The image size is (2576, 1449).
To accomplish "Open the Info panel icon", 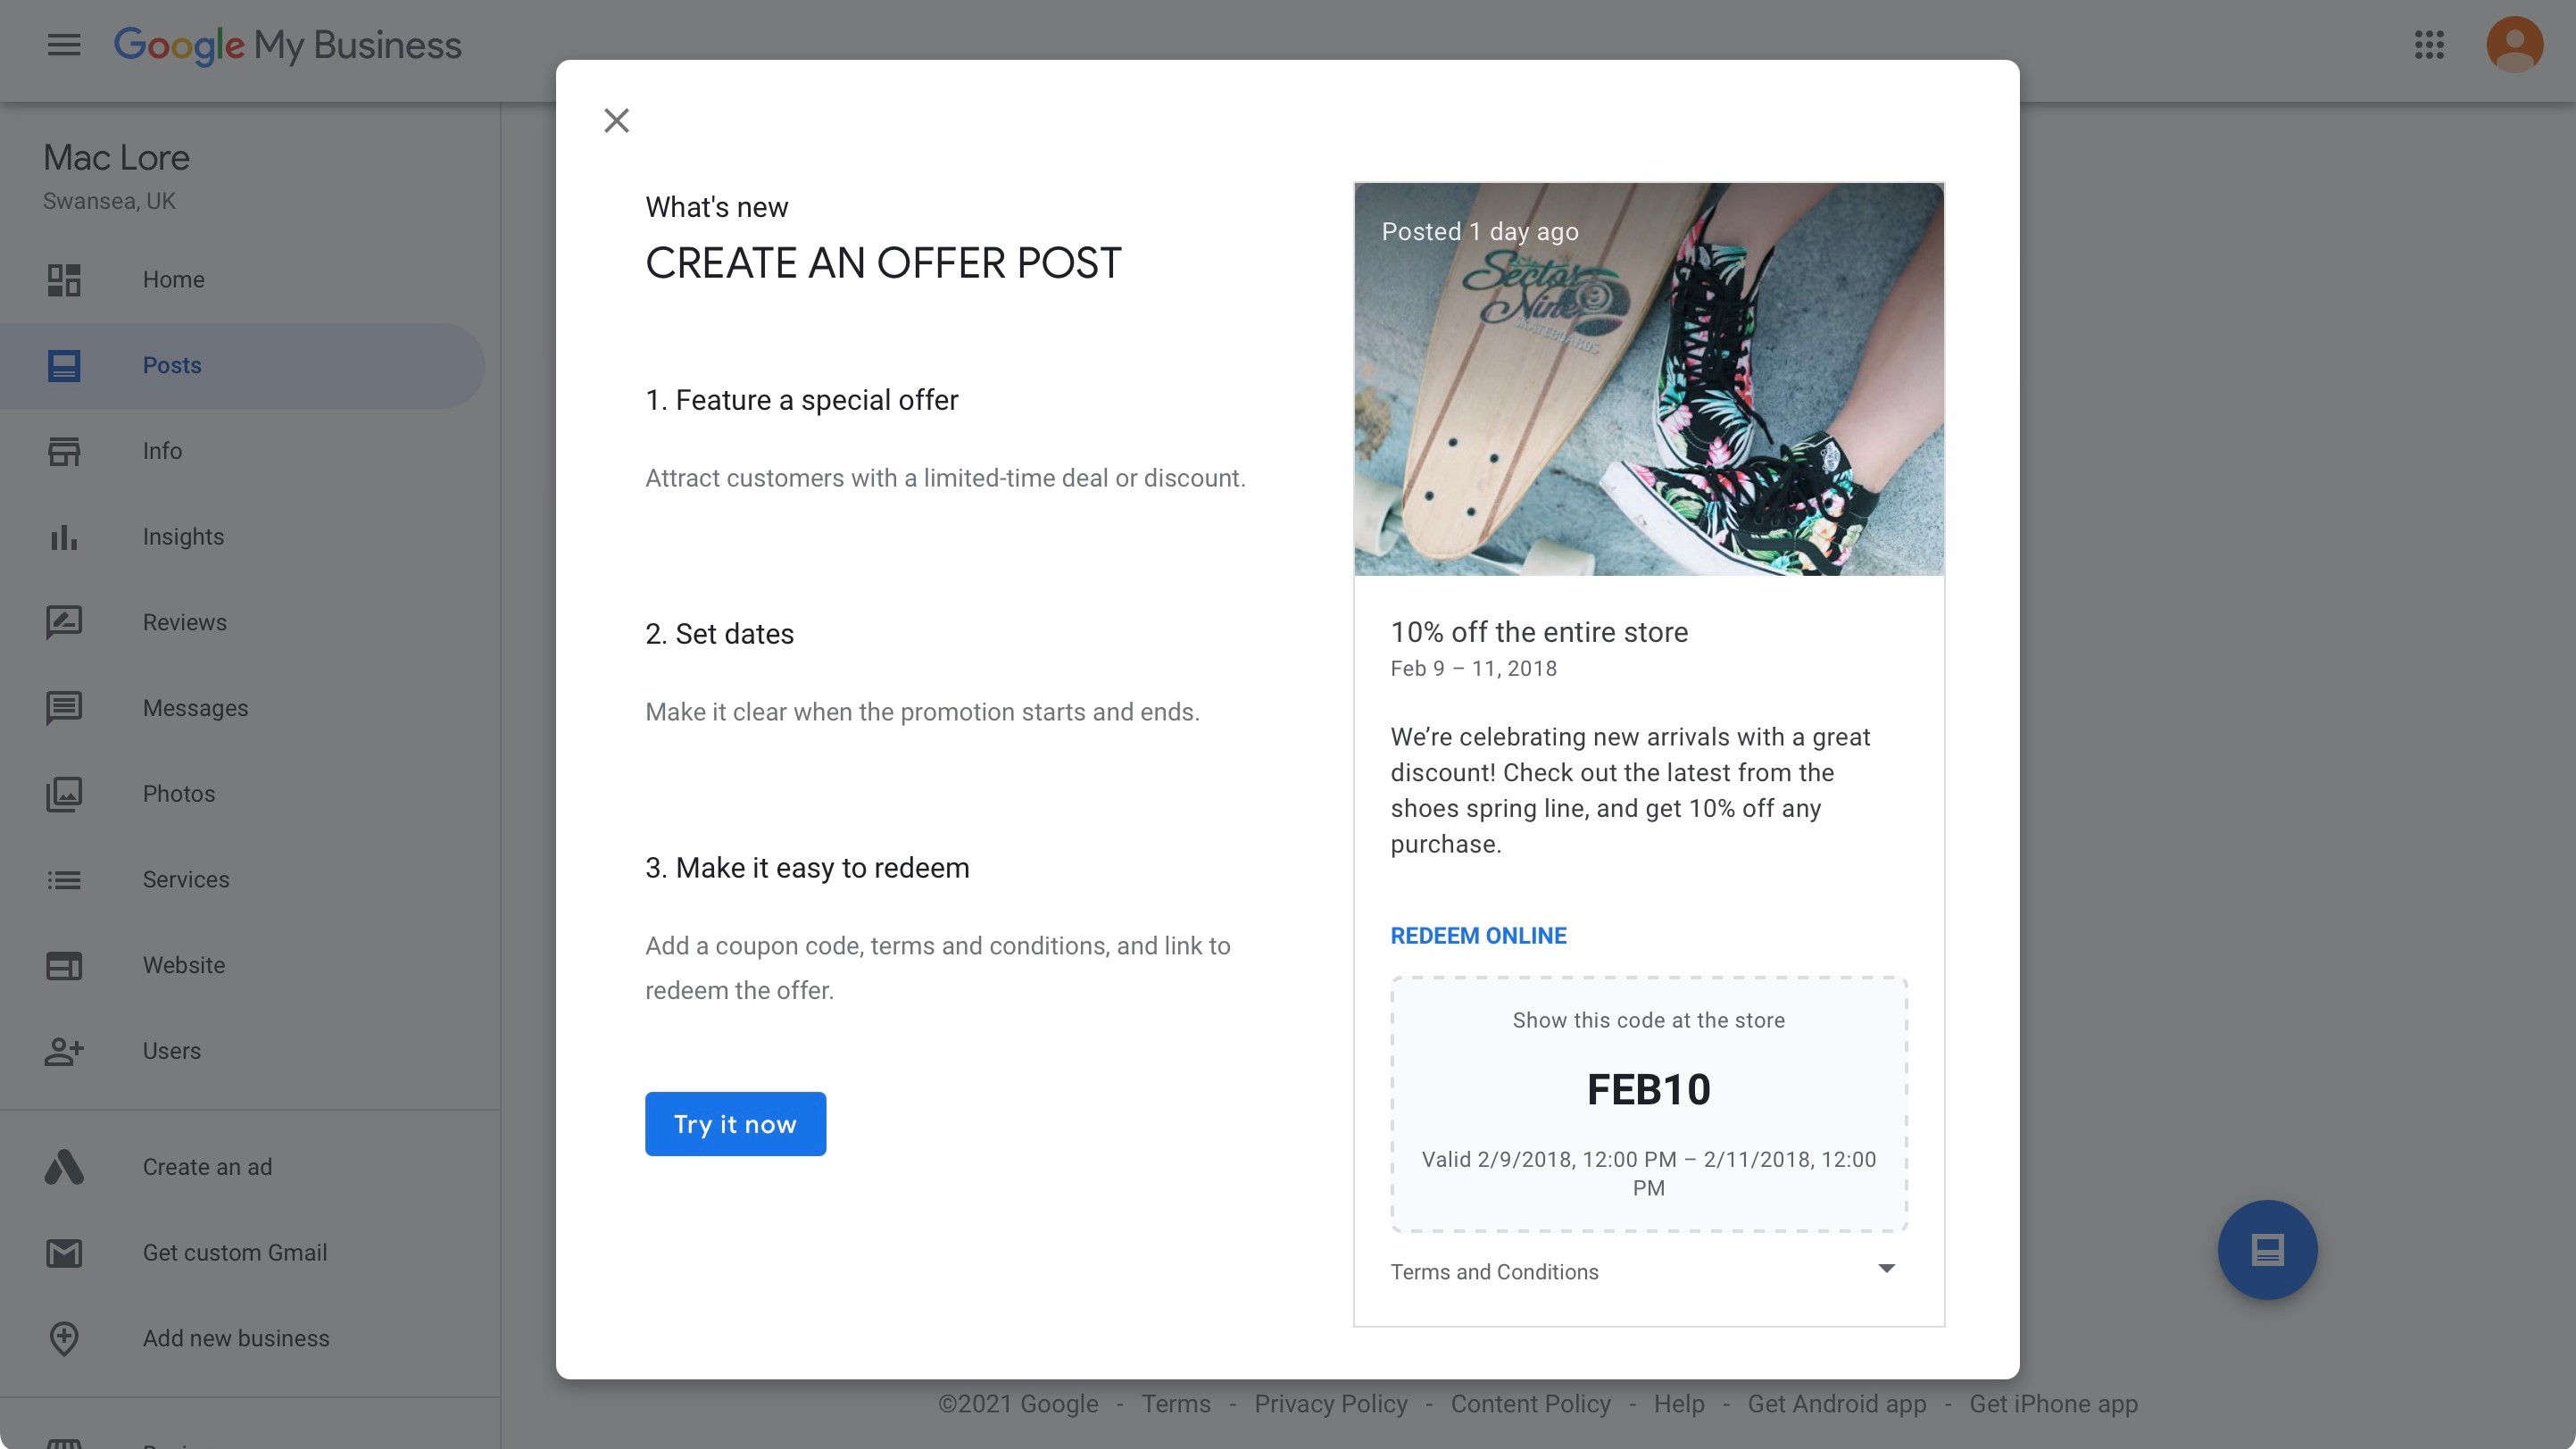I will pyautogui.click(x=63, y=451).
